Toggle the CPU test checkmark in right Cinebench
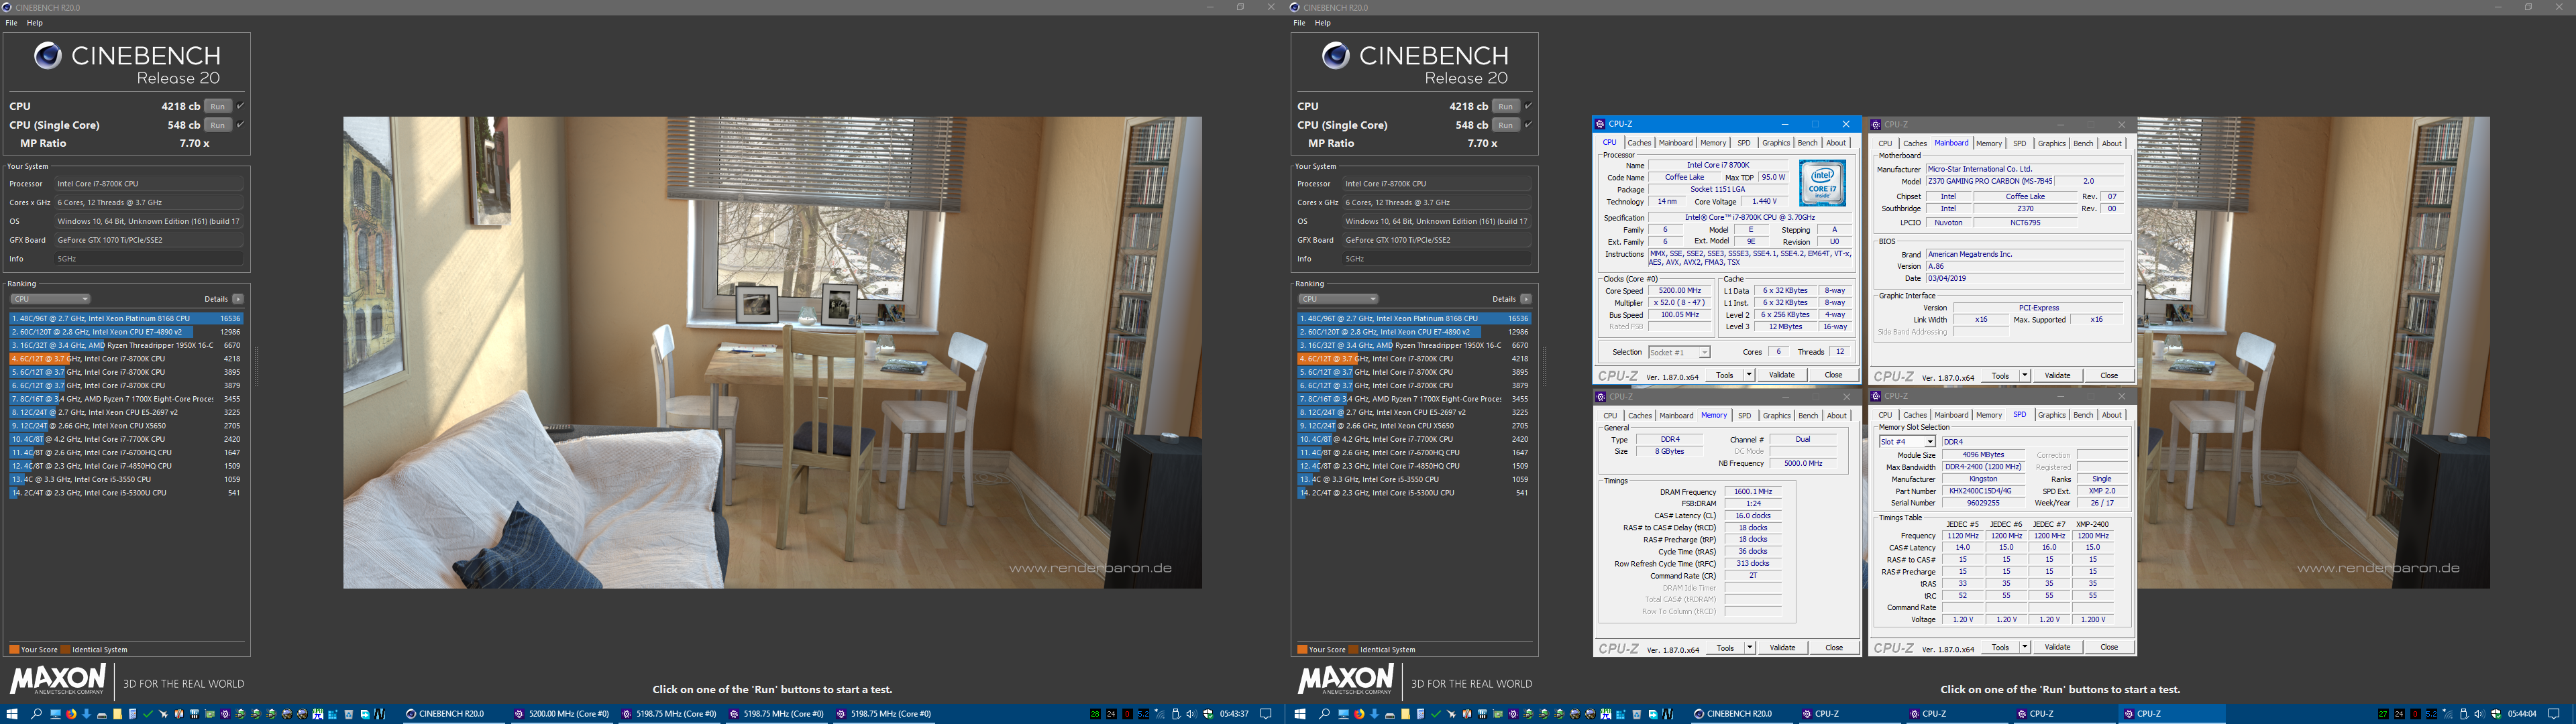The width and height of the screenshot is (2576, 724). (x=1528, y=106)
